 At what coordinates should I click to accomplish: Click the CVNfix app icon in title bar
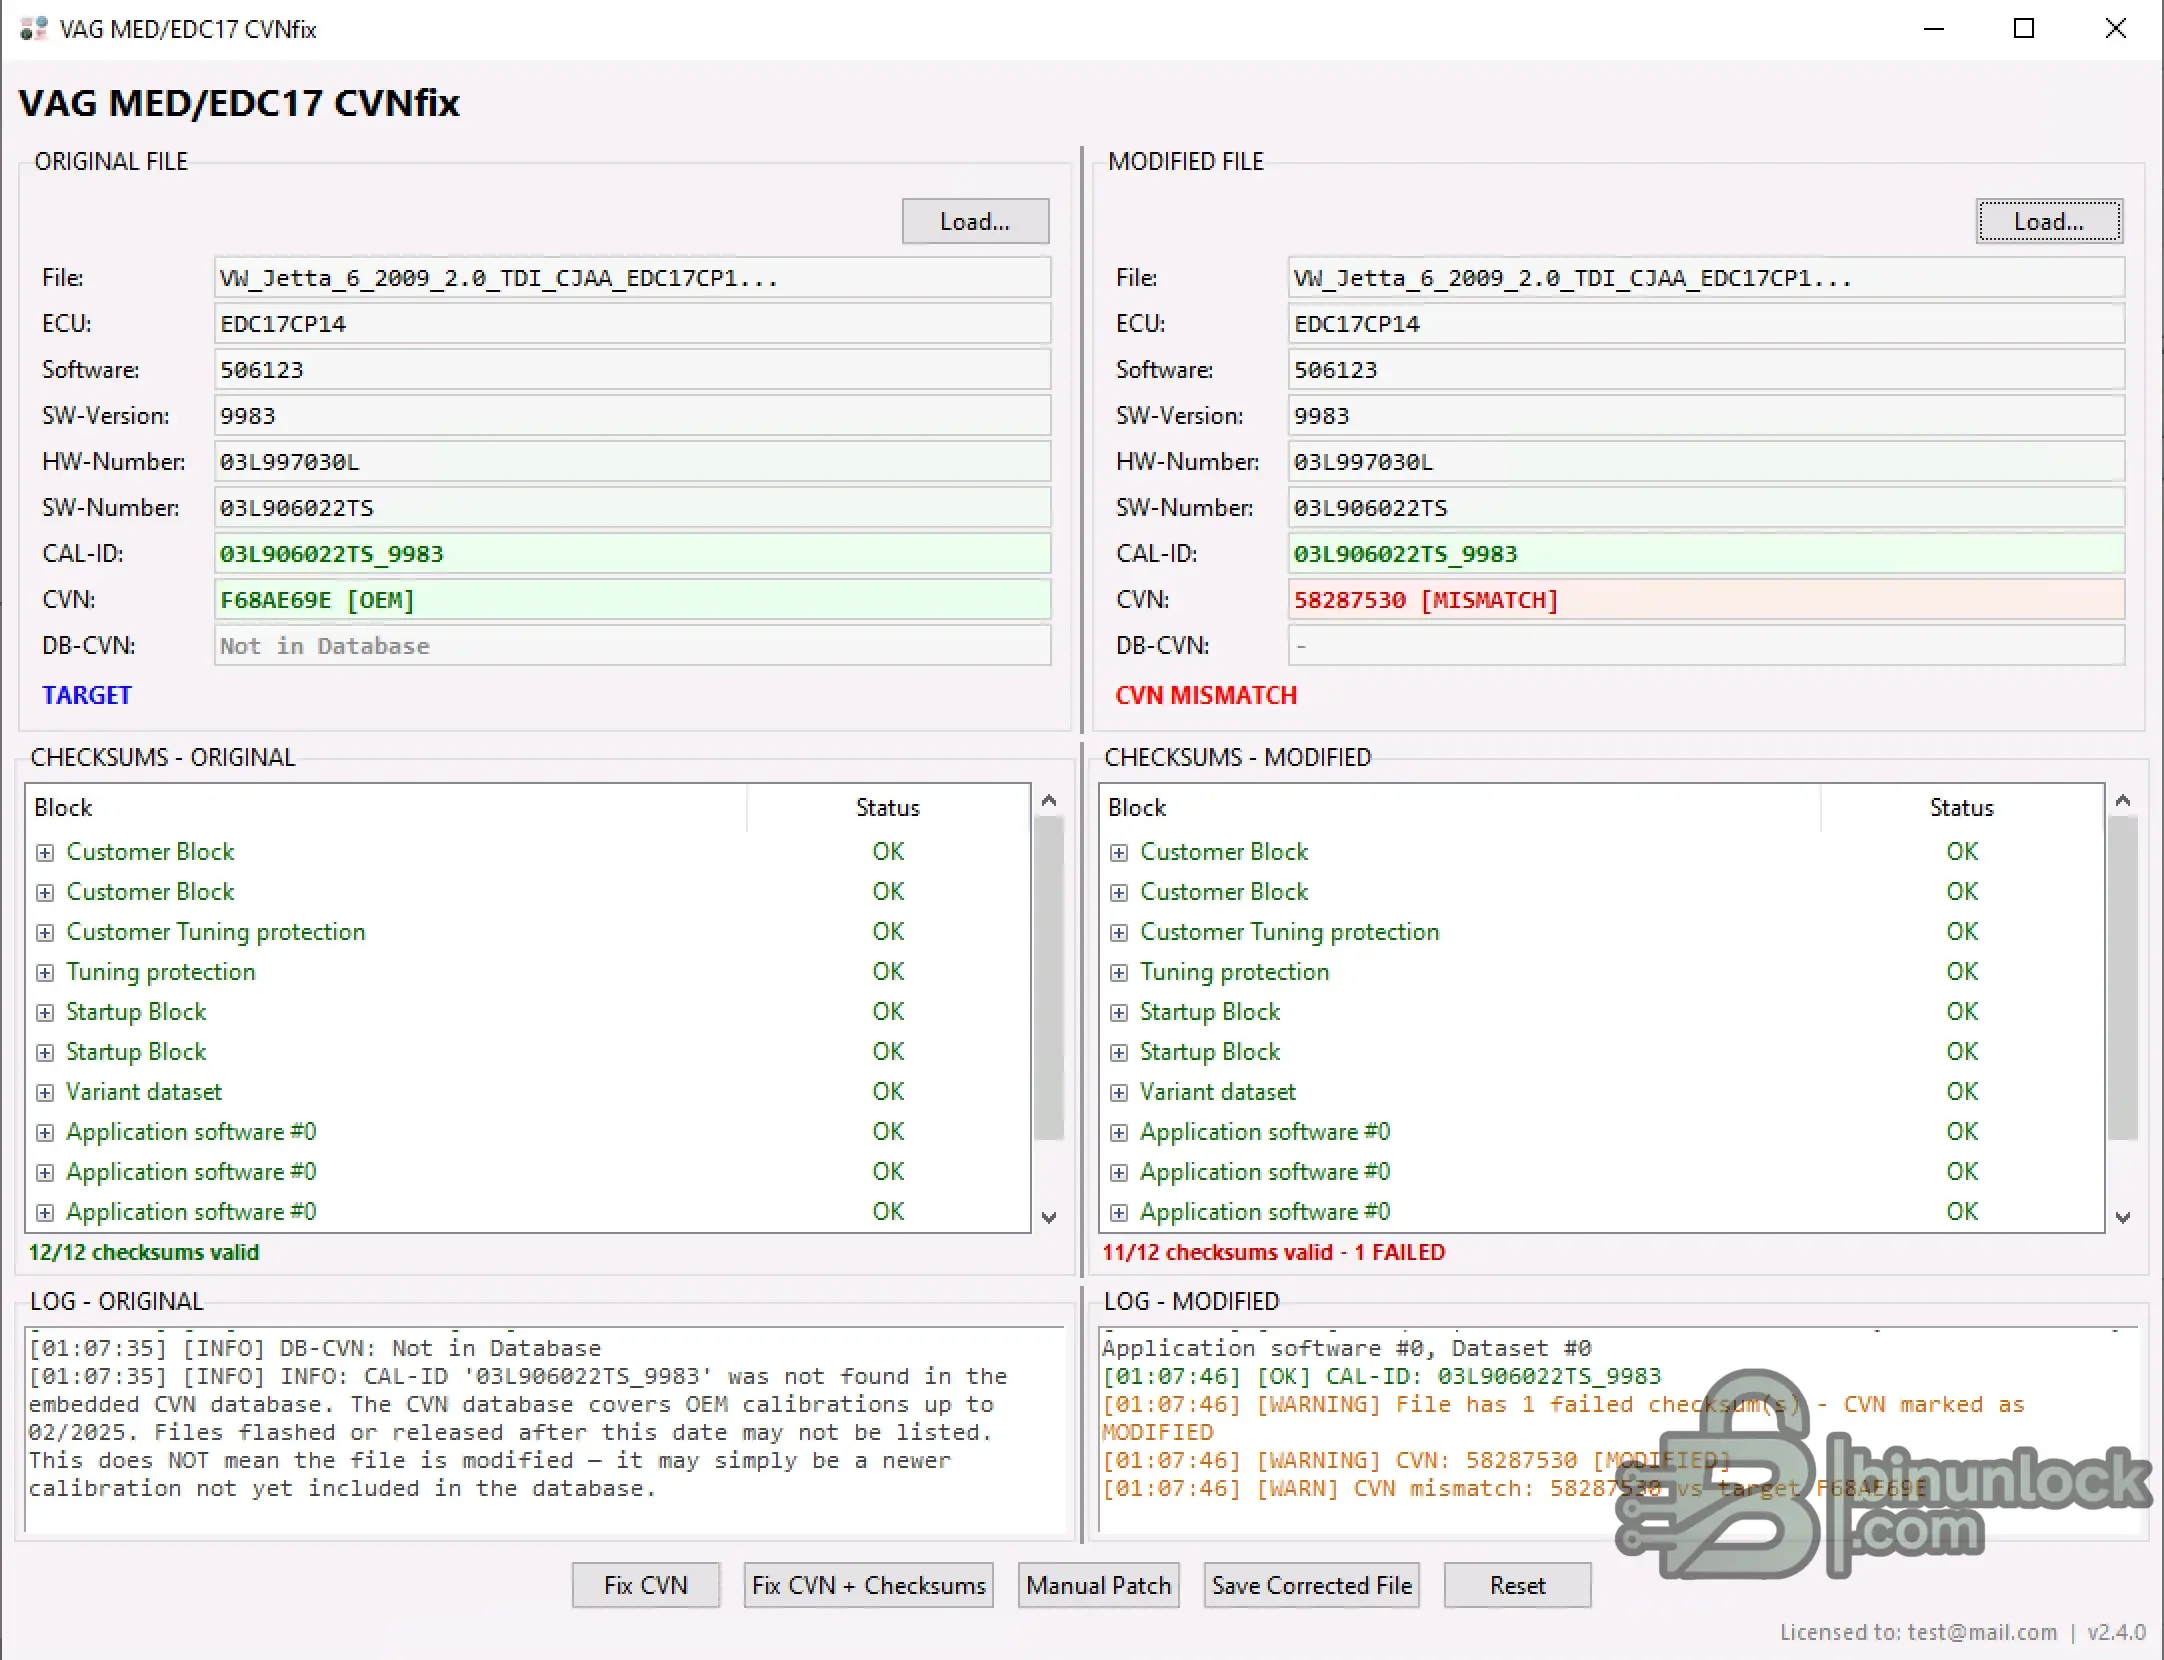point(33,29)
